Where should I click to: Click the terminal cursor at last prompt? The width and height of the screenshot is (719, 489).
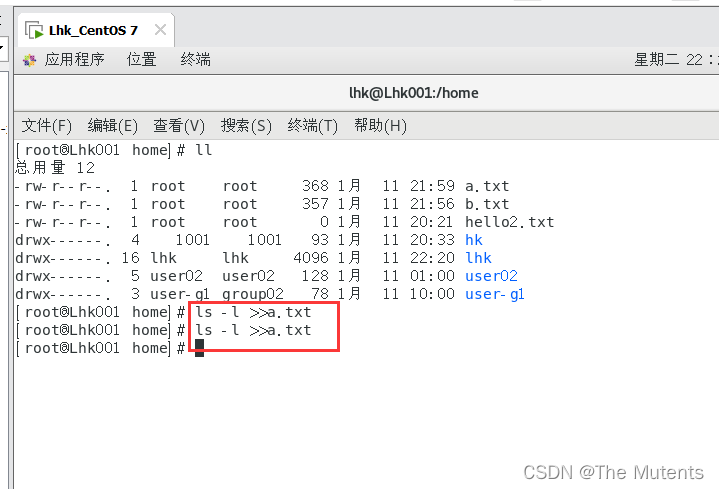(199, 348)
